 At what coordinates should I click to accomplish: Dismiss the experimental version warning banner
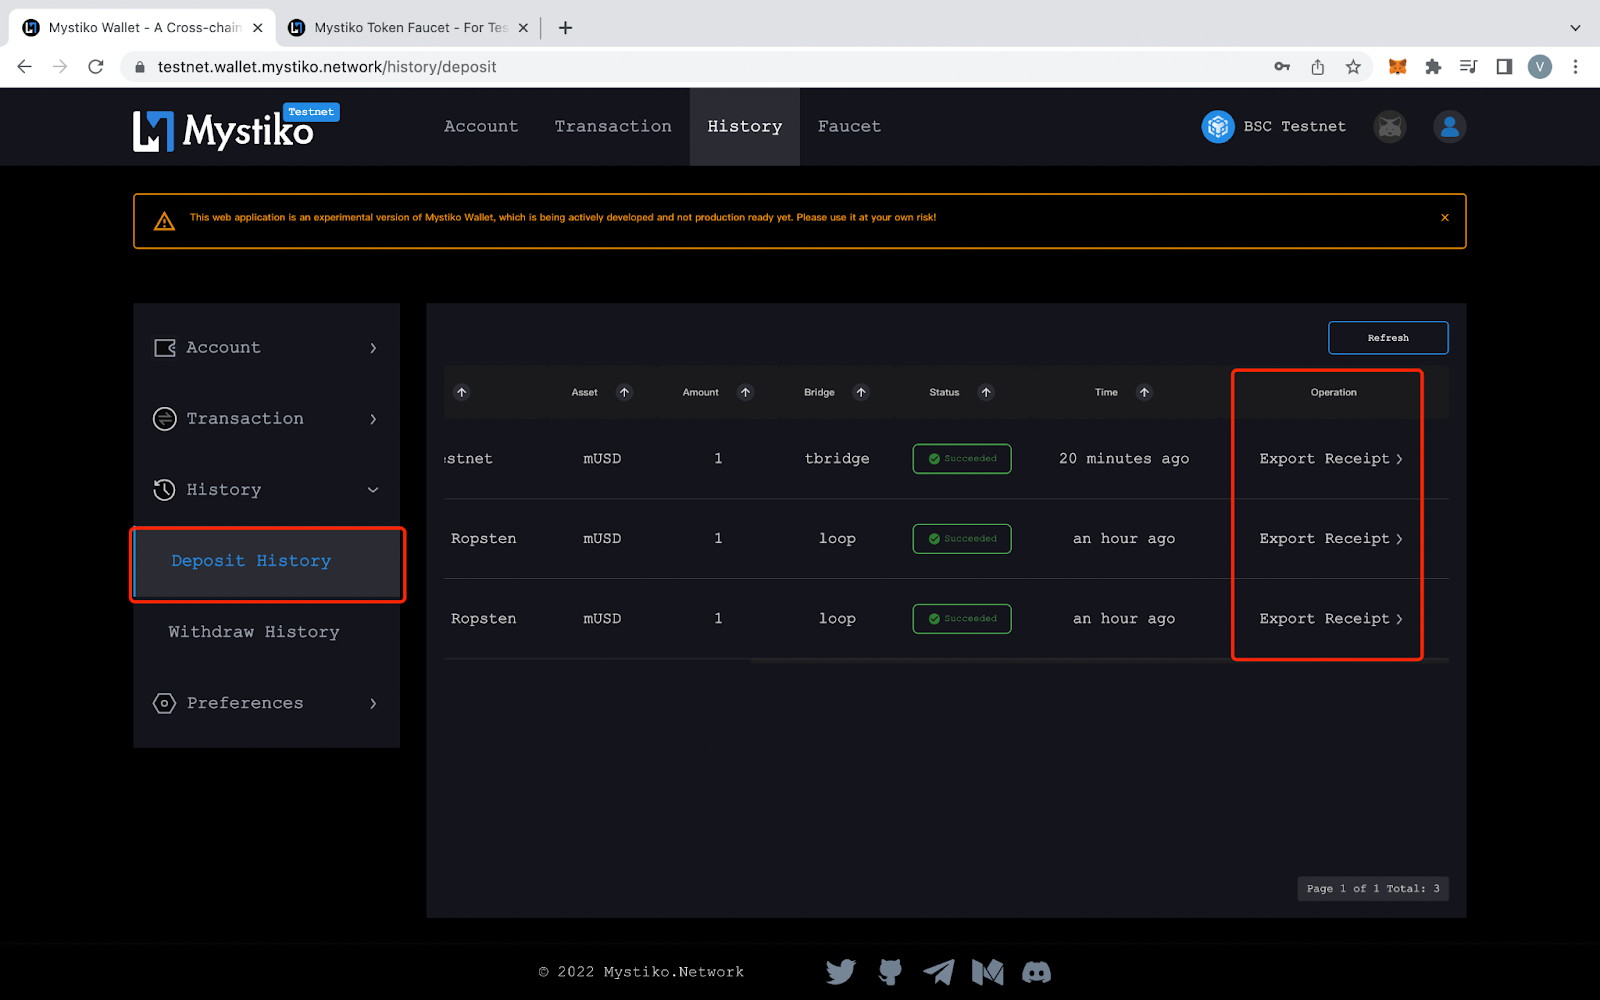point(1445,217)
